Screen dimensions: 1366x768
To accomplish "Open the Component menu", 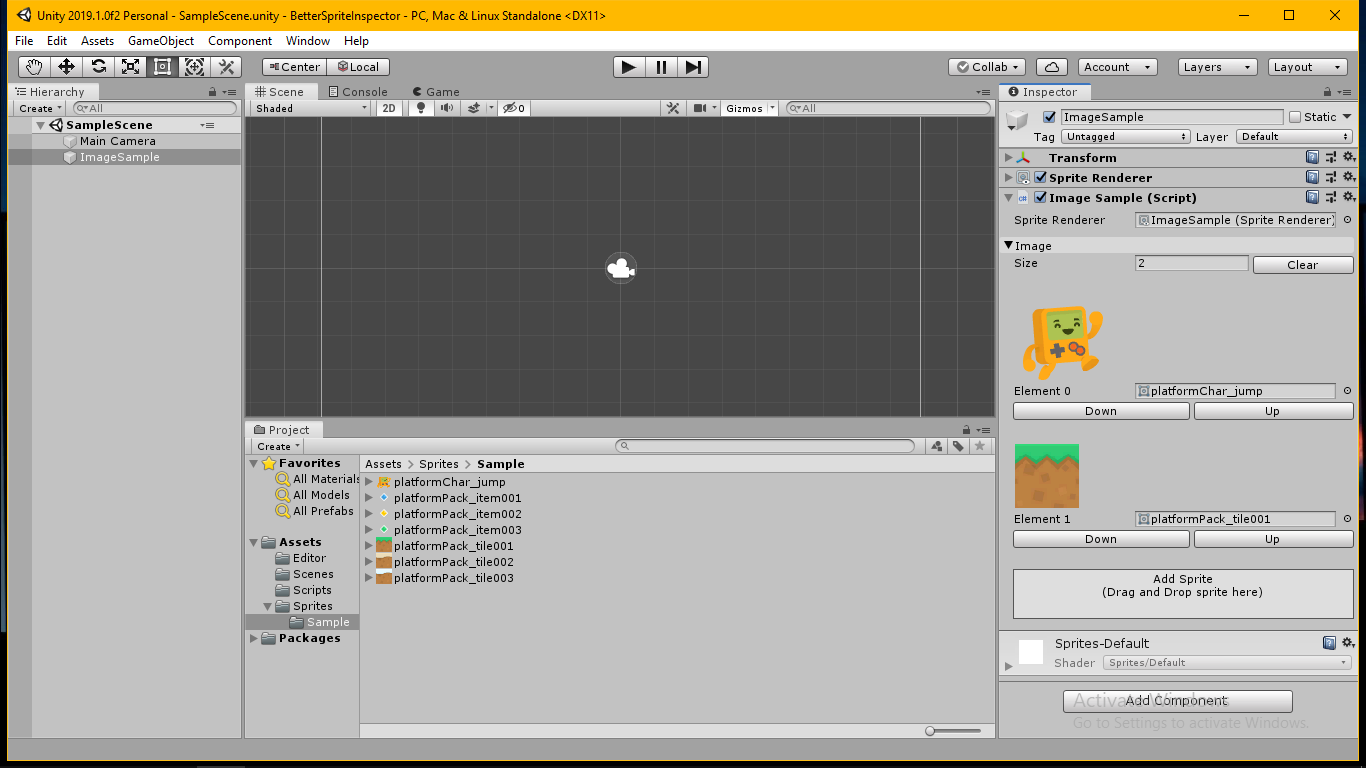I will tap(240, 41).
